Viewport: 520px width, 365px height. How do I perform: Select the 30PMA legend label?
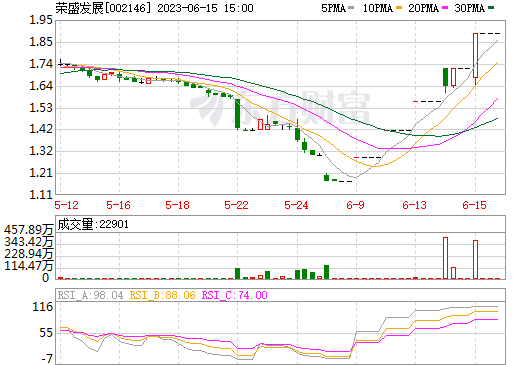click(469, 8)
